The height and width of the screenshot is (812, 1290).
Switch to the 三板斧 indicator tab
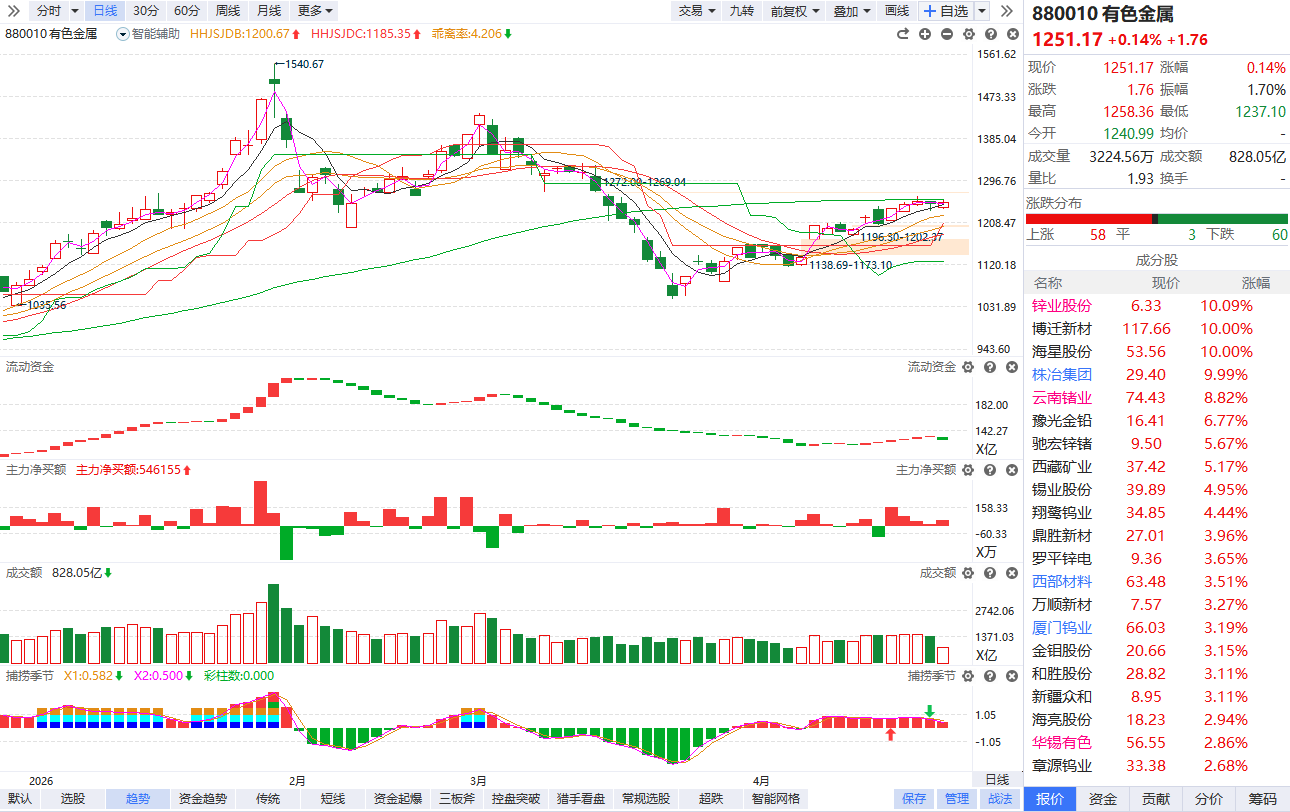coord(458,799)
